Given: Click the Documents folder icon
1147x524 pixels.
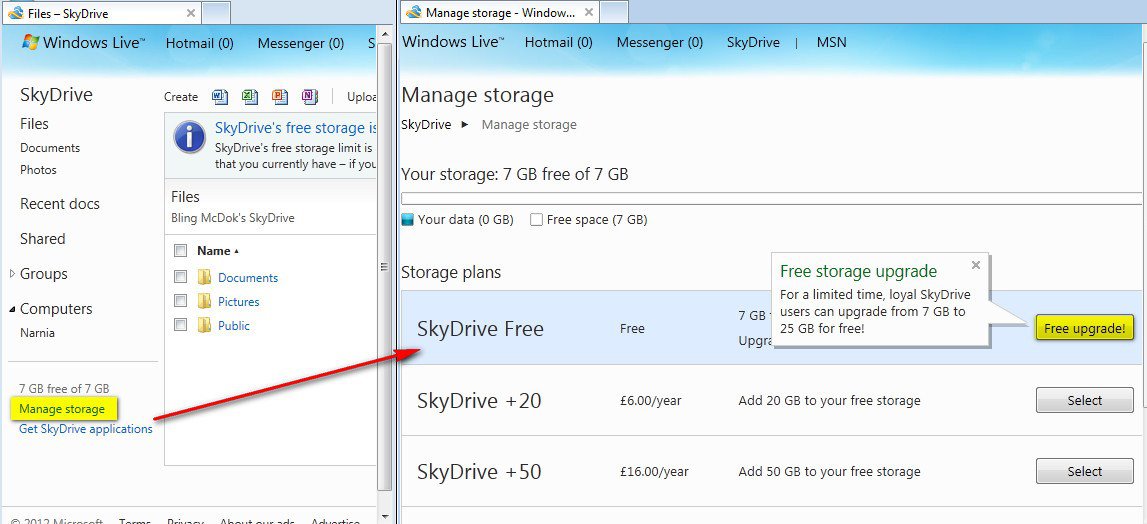Looking at the screenshot, I should point(204,277).
